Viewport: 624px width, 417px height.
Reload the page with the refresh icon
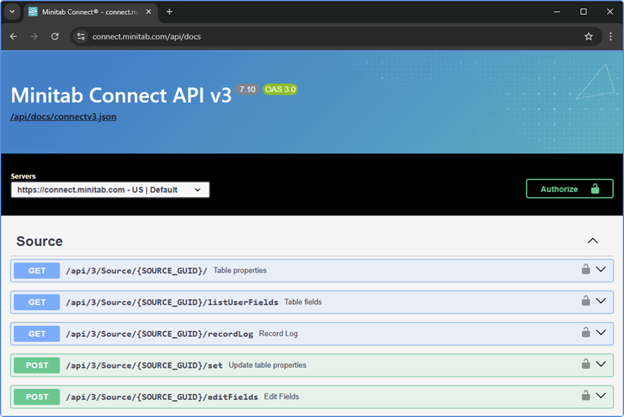[55, 36]
